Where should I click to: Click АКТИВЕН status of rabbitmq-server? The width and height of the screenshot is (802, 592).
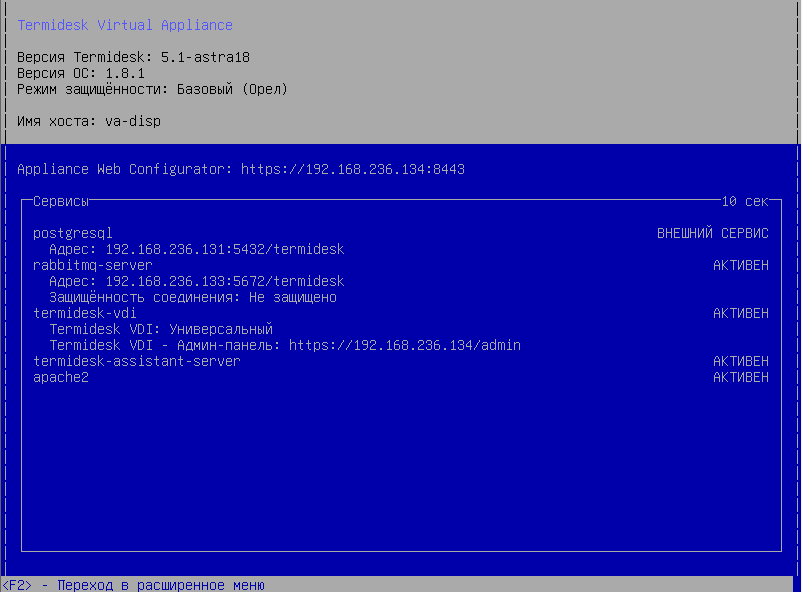[x=741, y=265]
